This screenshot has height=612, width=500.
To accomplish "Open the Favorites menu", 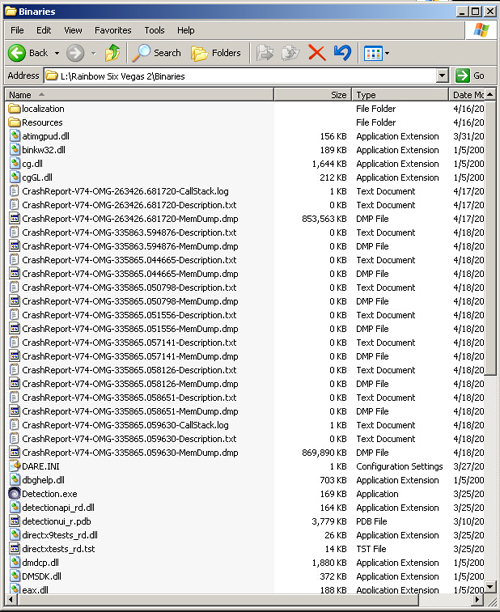I will pyautogui.click(x=113, y=30).
